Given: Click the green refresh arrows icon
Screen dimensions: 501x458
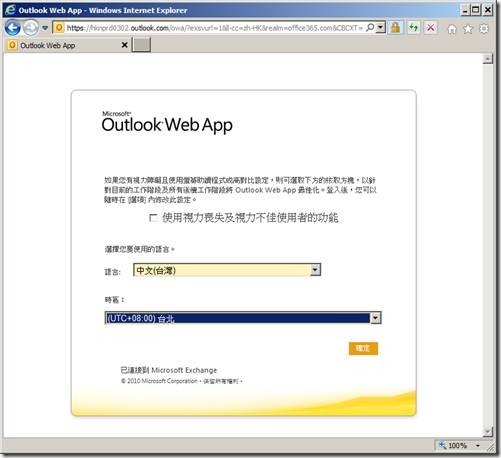Looking at the screenshot, I should [414, 28].
